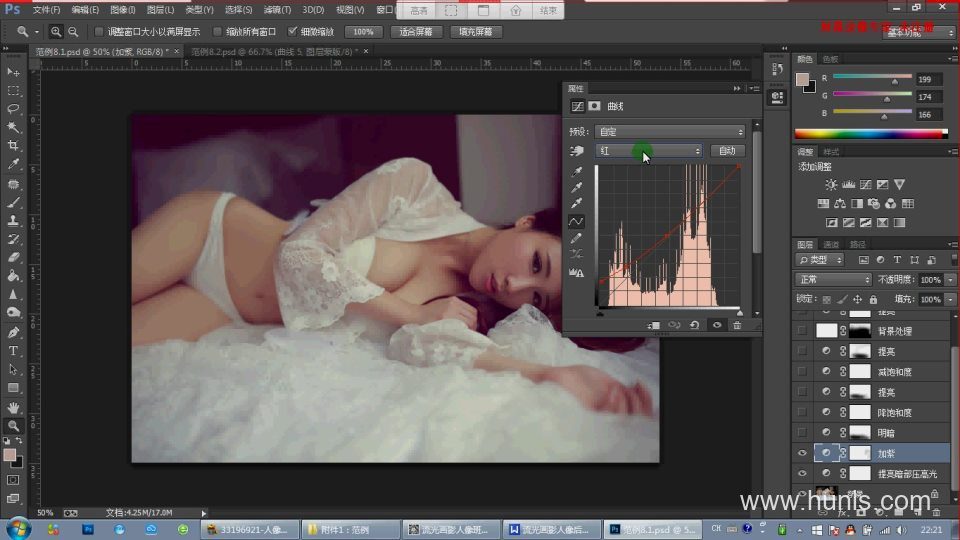The image size is (960, 540).
Task: Open the zoom tool preset picker arrow
Action: click(x=37, y=32)
